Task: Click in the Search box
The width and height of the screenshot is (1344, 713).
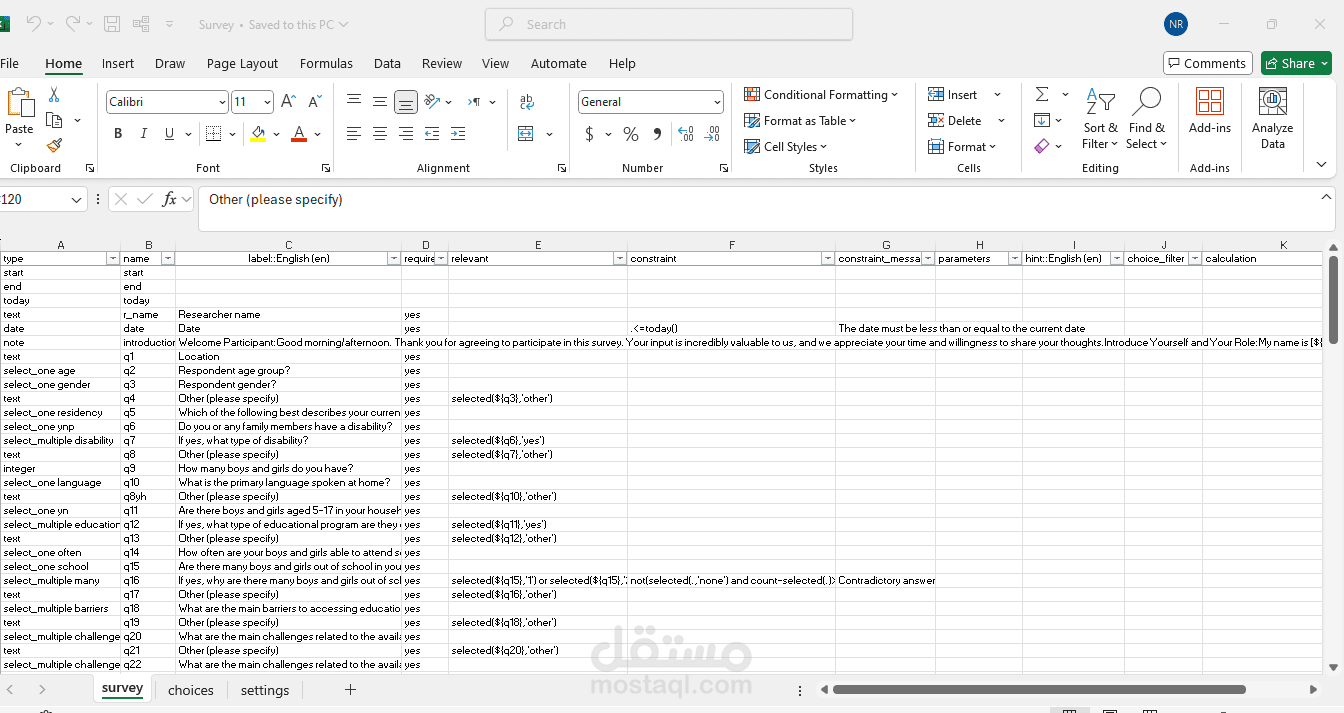Action: coord(669,24)
